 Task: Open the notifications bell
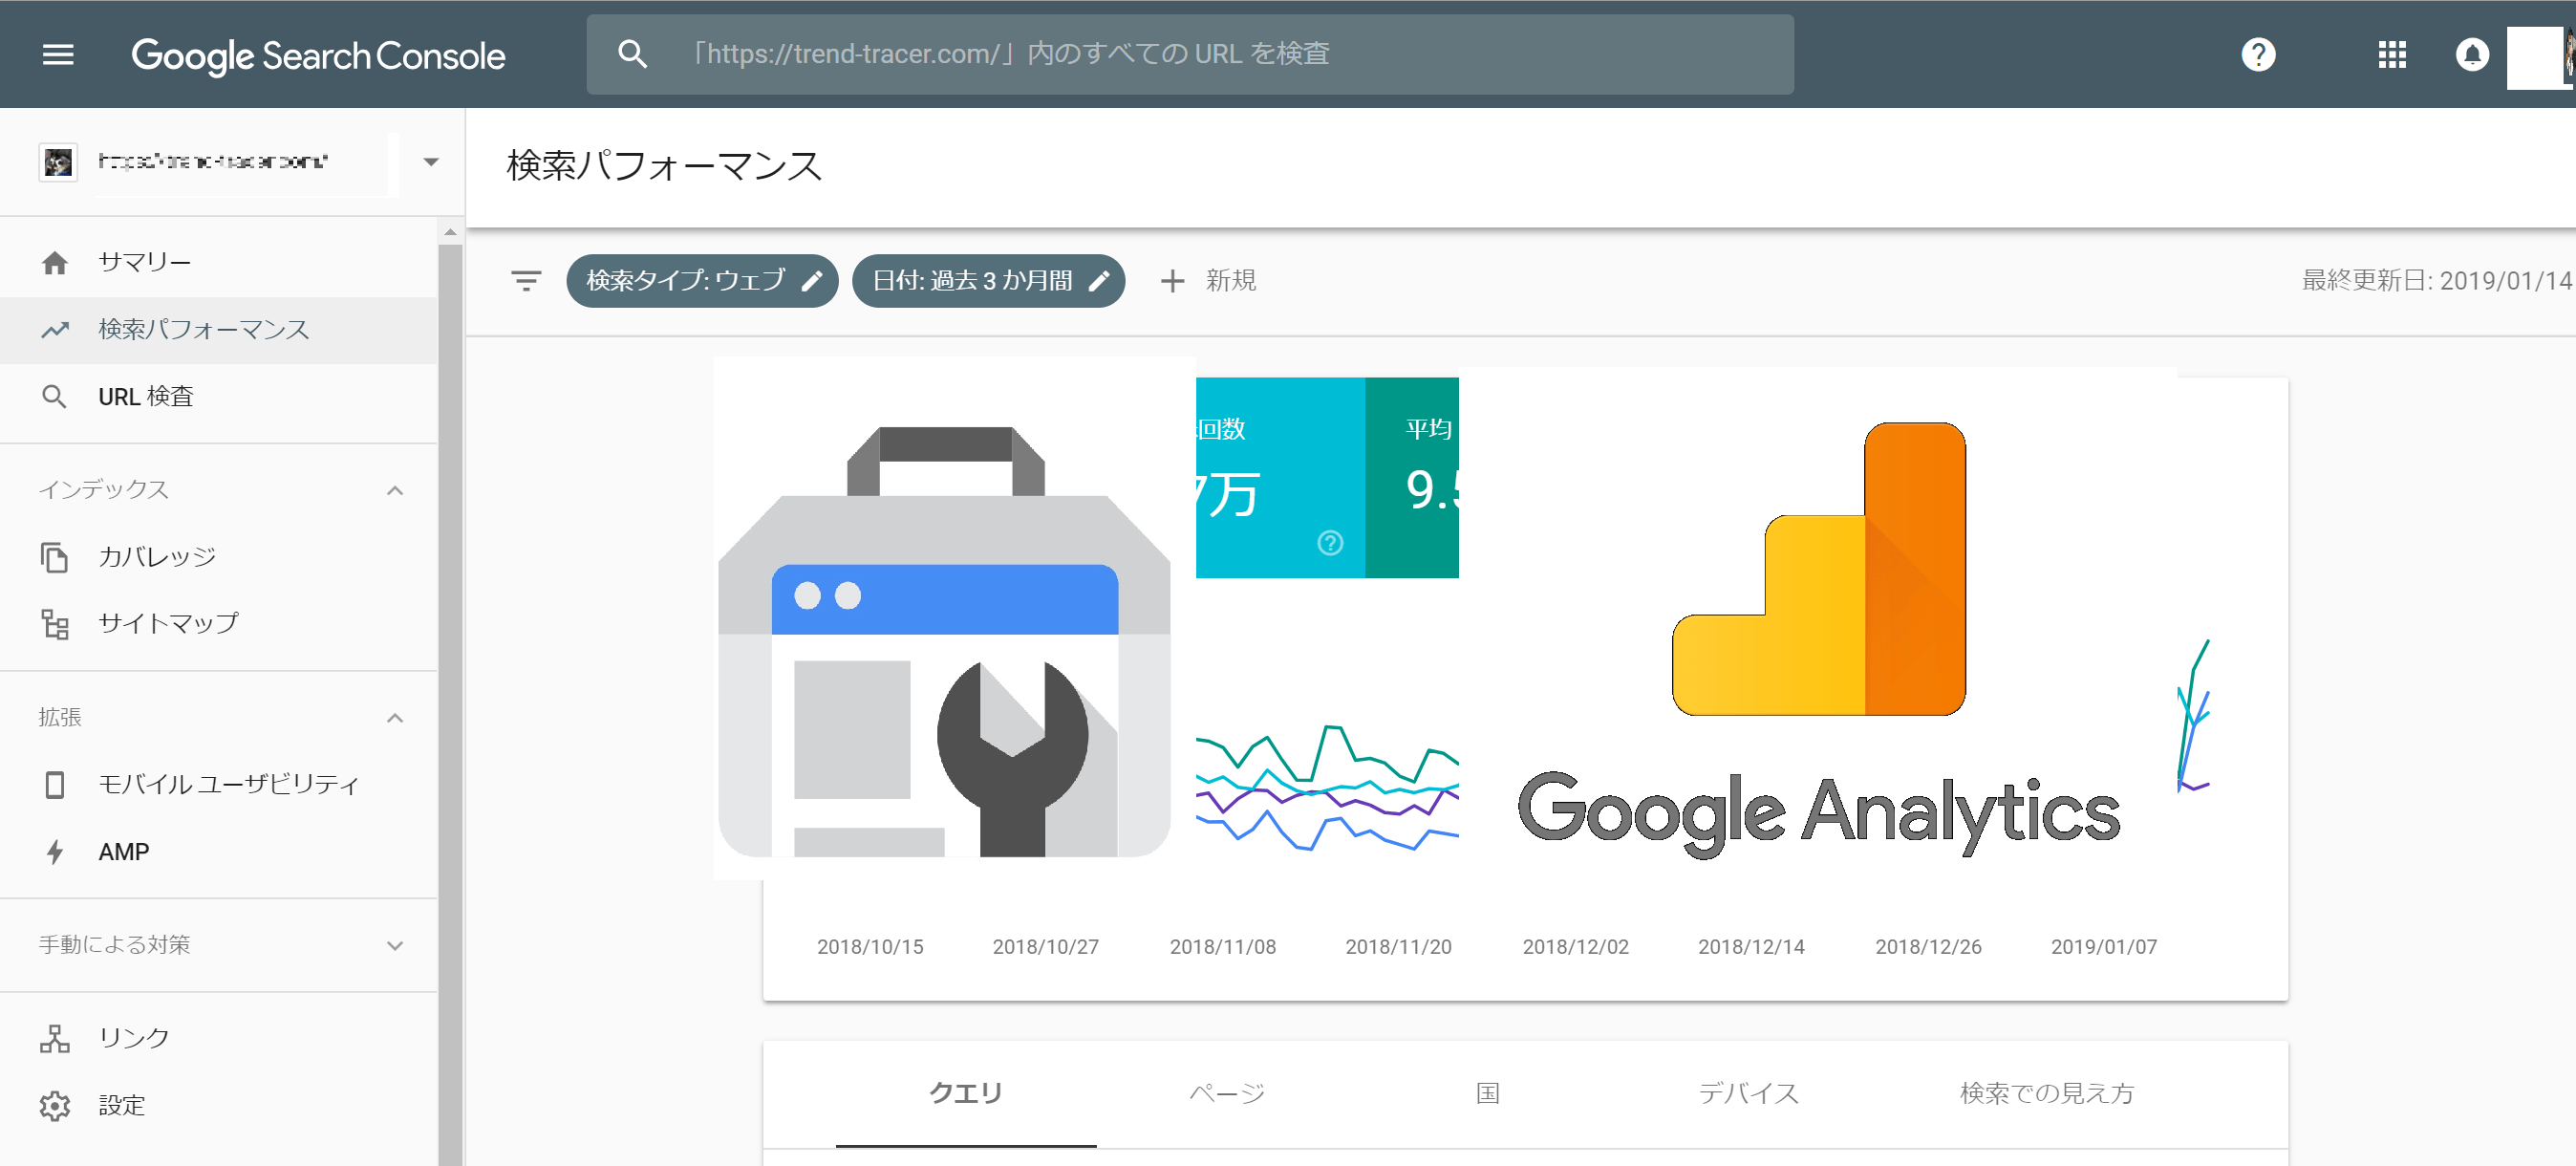(x=2472, y=54)
